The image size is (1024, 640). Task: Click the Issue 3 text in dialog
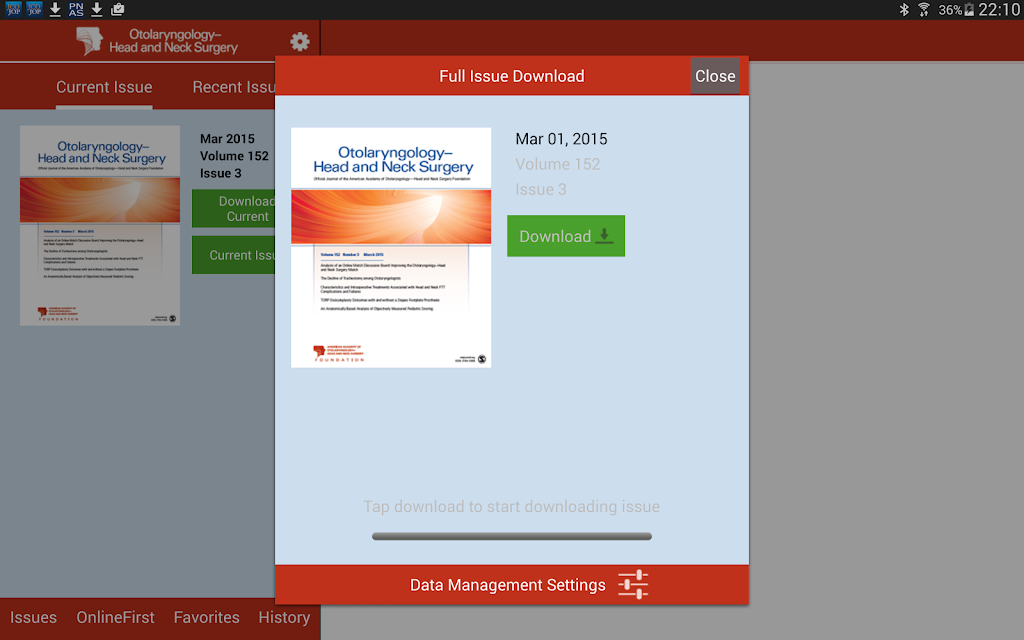(x=541, y=189)
